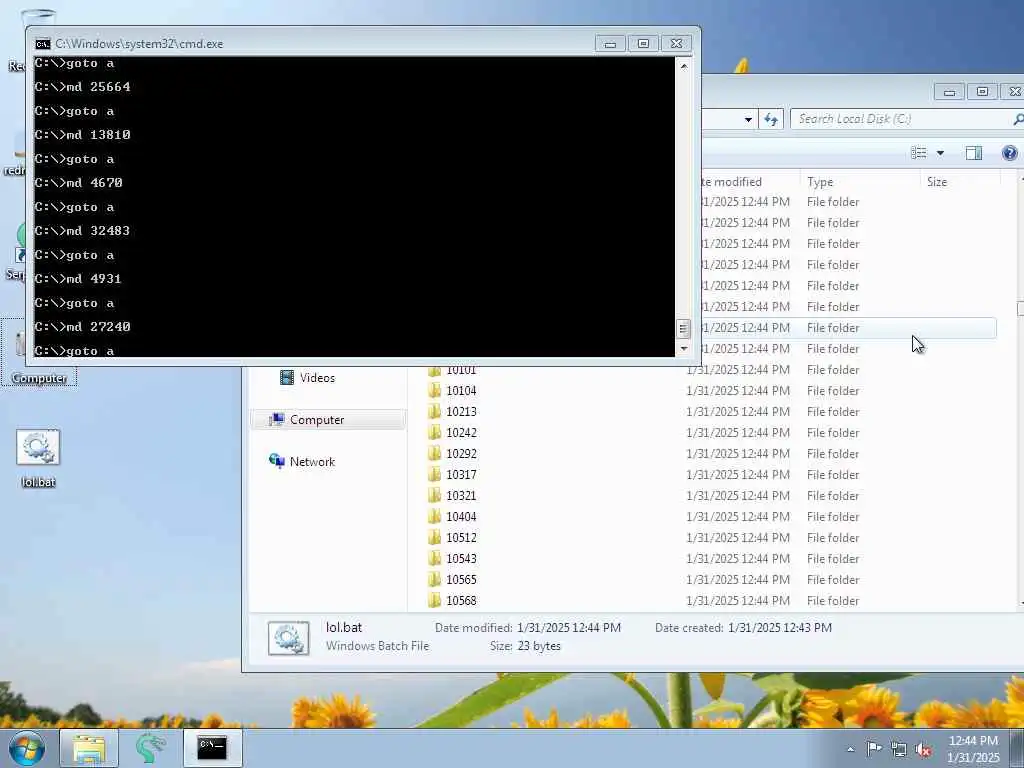Open Explorer help button
The width and height of the screenshot is (1024, 768).
[x=1010, y=153]
